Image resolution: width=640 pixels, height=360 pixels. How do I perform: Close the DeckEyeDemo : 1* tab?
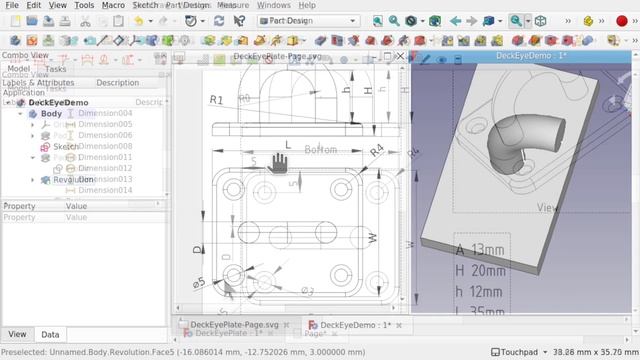(x=399, y=325)
